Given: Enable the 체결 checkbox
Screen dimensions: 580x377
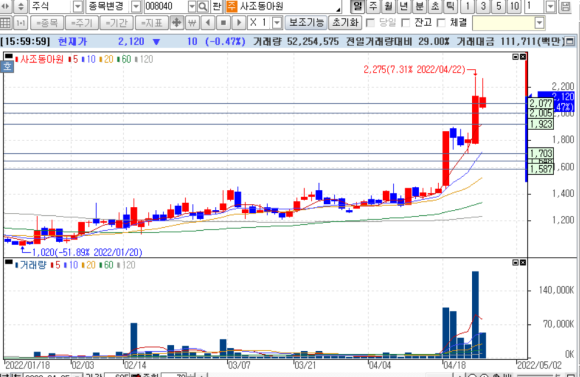Looking at the screenshot, I should [441, 23].
